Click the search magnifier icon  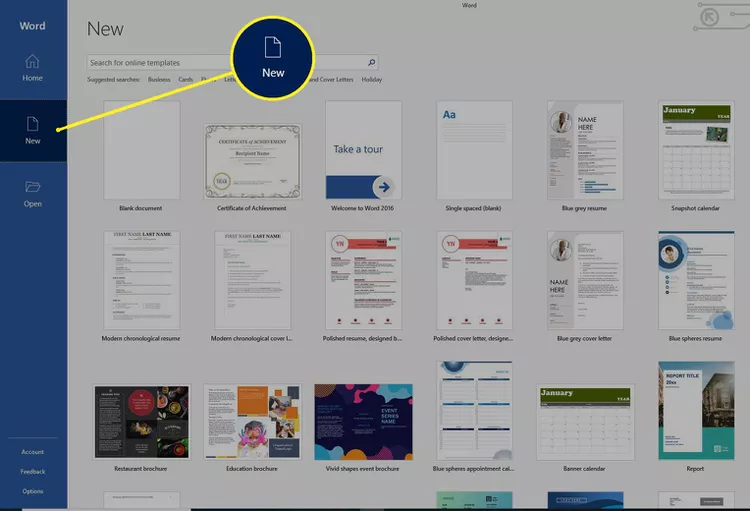click(372, 62)
